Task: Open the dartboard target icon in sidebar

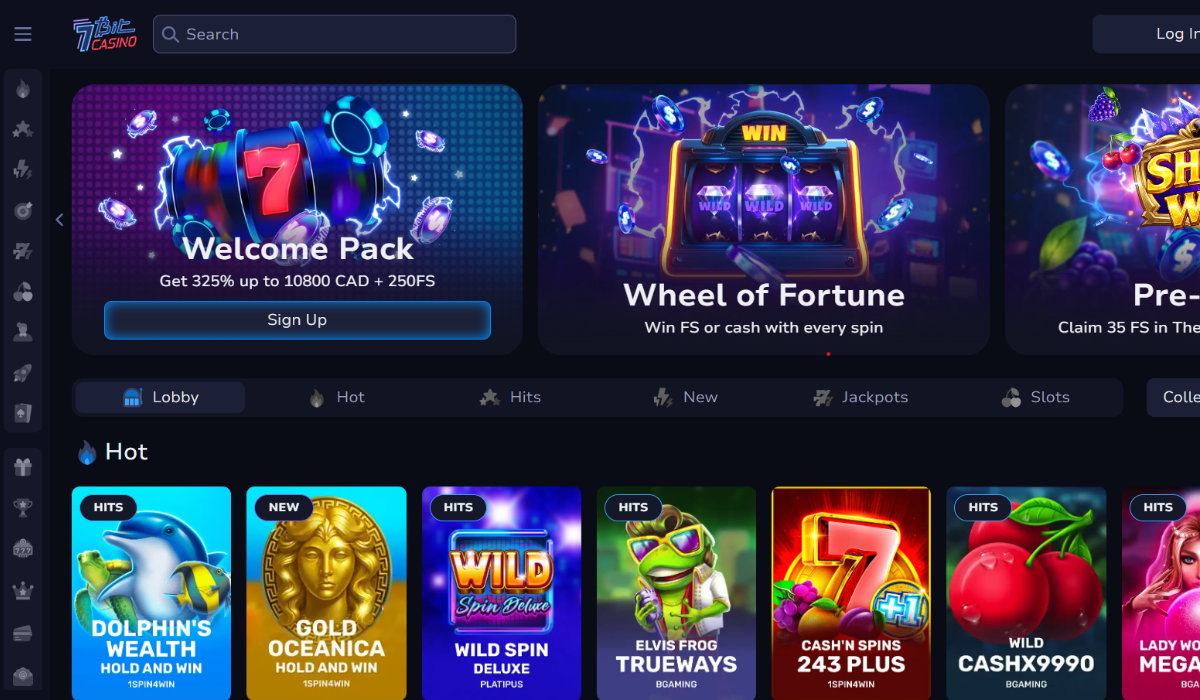Action: (x=23, y=210)
